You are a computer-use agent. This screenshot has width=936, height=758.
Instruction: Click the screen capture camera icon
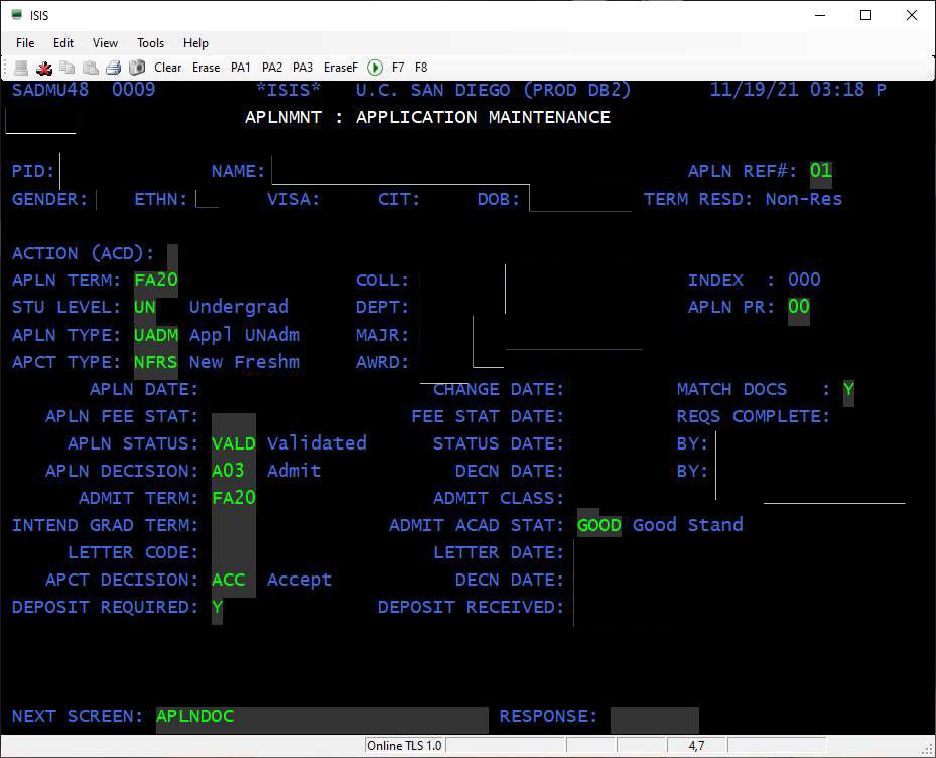[x=137, y=67]
